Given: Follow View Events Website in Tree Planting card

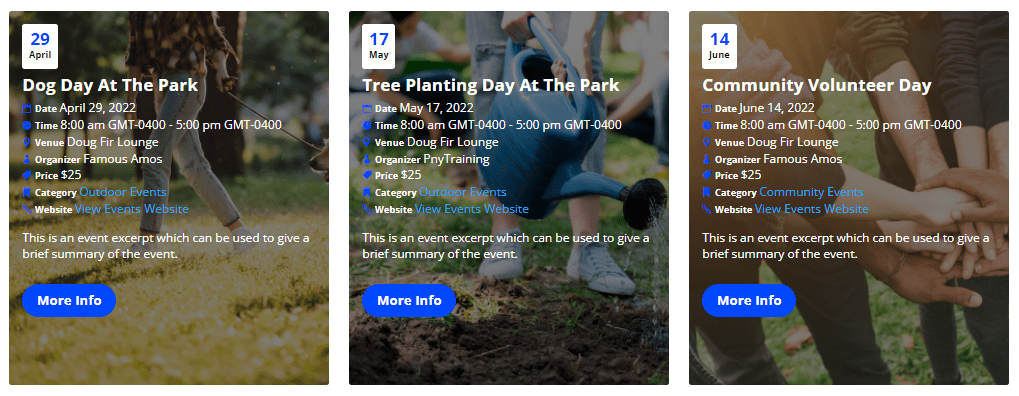Looking at the screenshot, I should click(x=472, y=209).
